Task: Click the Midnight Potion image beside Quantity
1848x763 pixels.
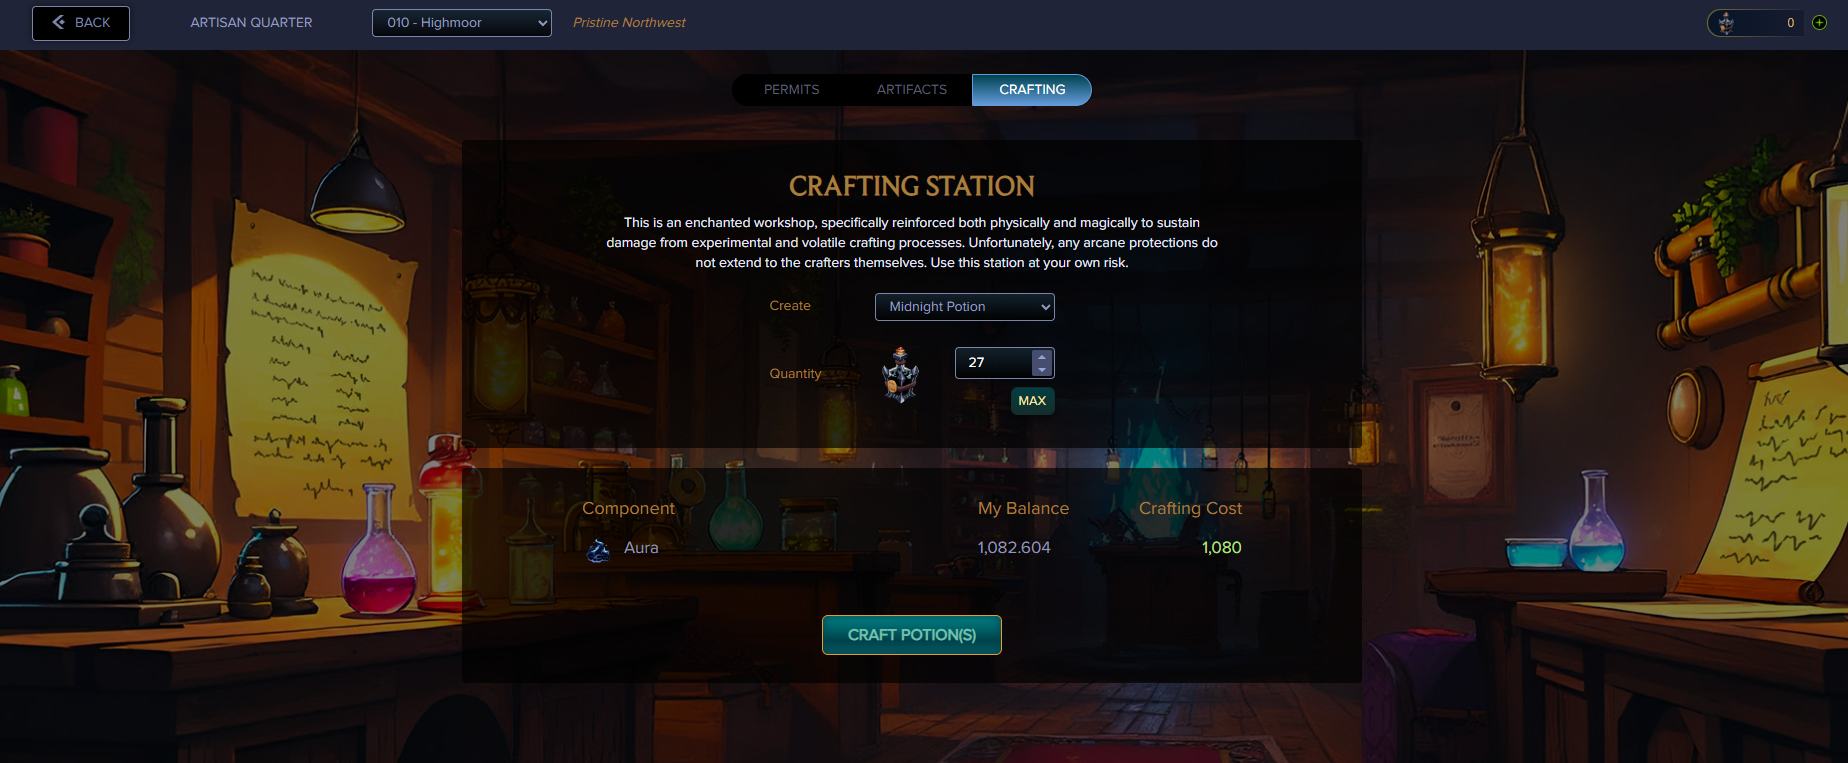Action: tap(900, 374)
